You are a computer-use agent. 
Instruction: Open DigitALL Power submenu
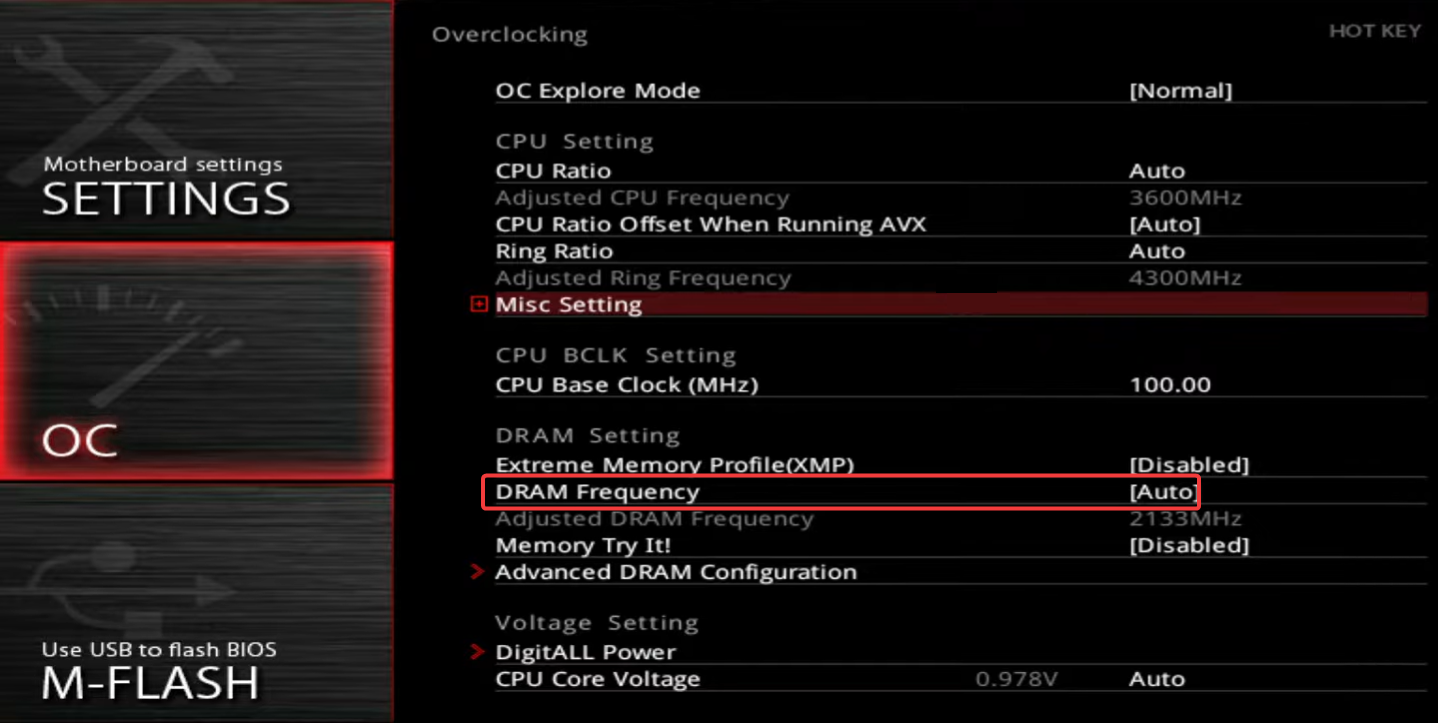coord(585,652)
